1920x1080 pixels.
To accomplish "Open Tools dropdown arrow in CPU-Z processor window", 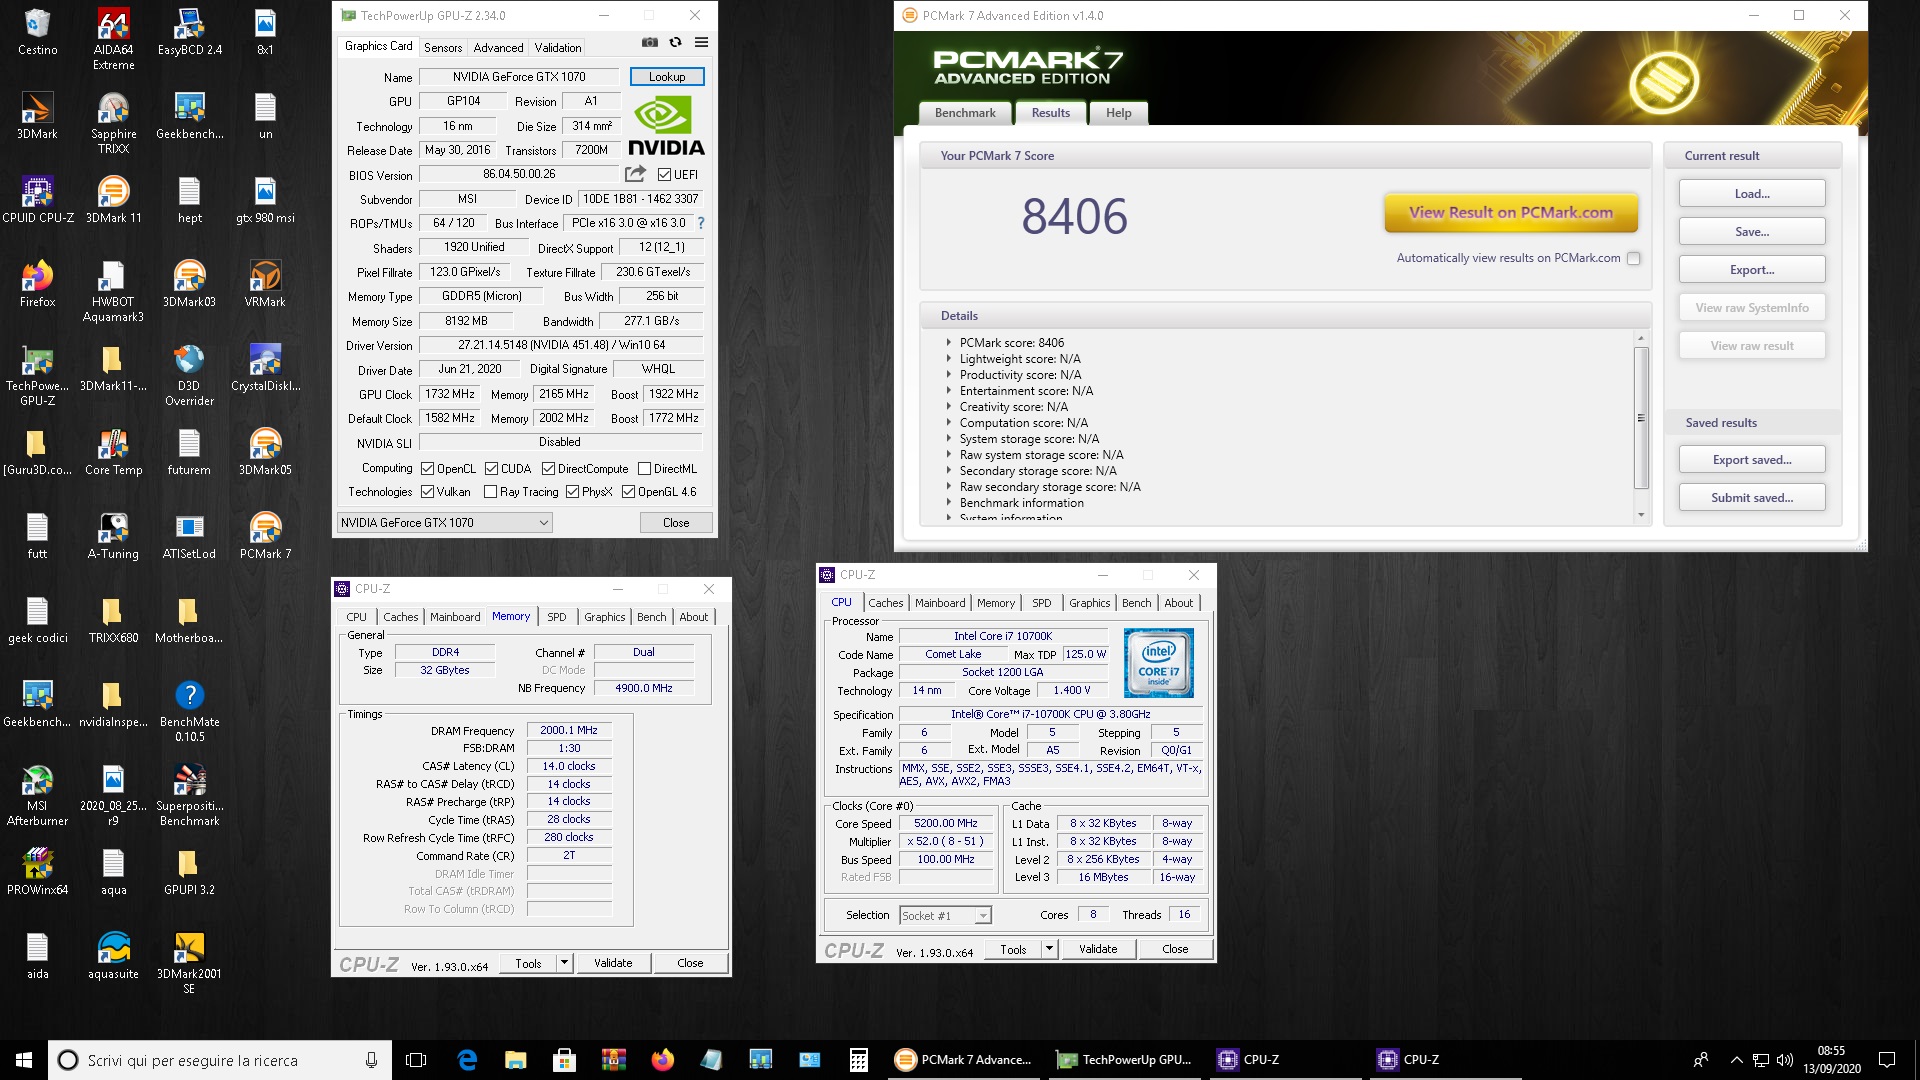I will tap(1049, 949).
